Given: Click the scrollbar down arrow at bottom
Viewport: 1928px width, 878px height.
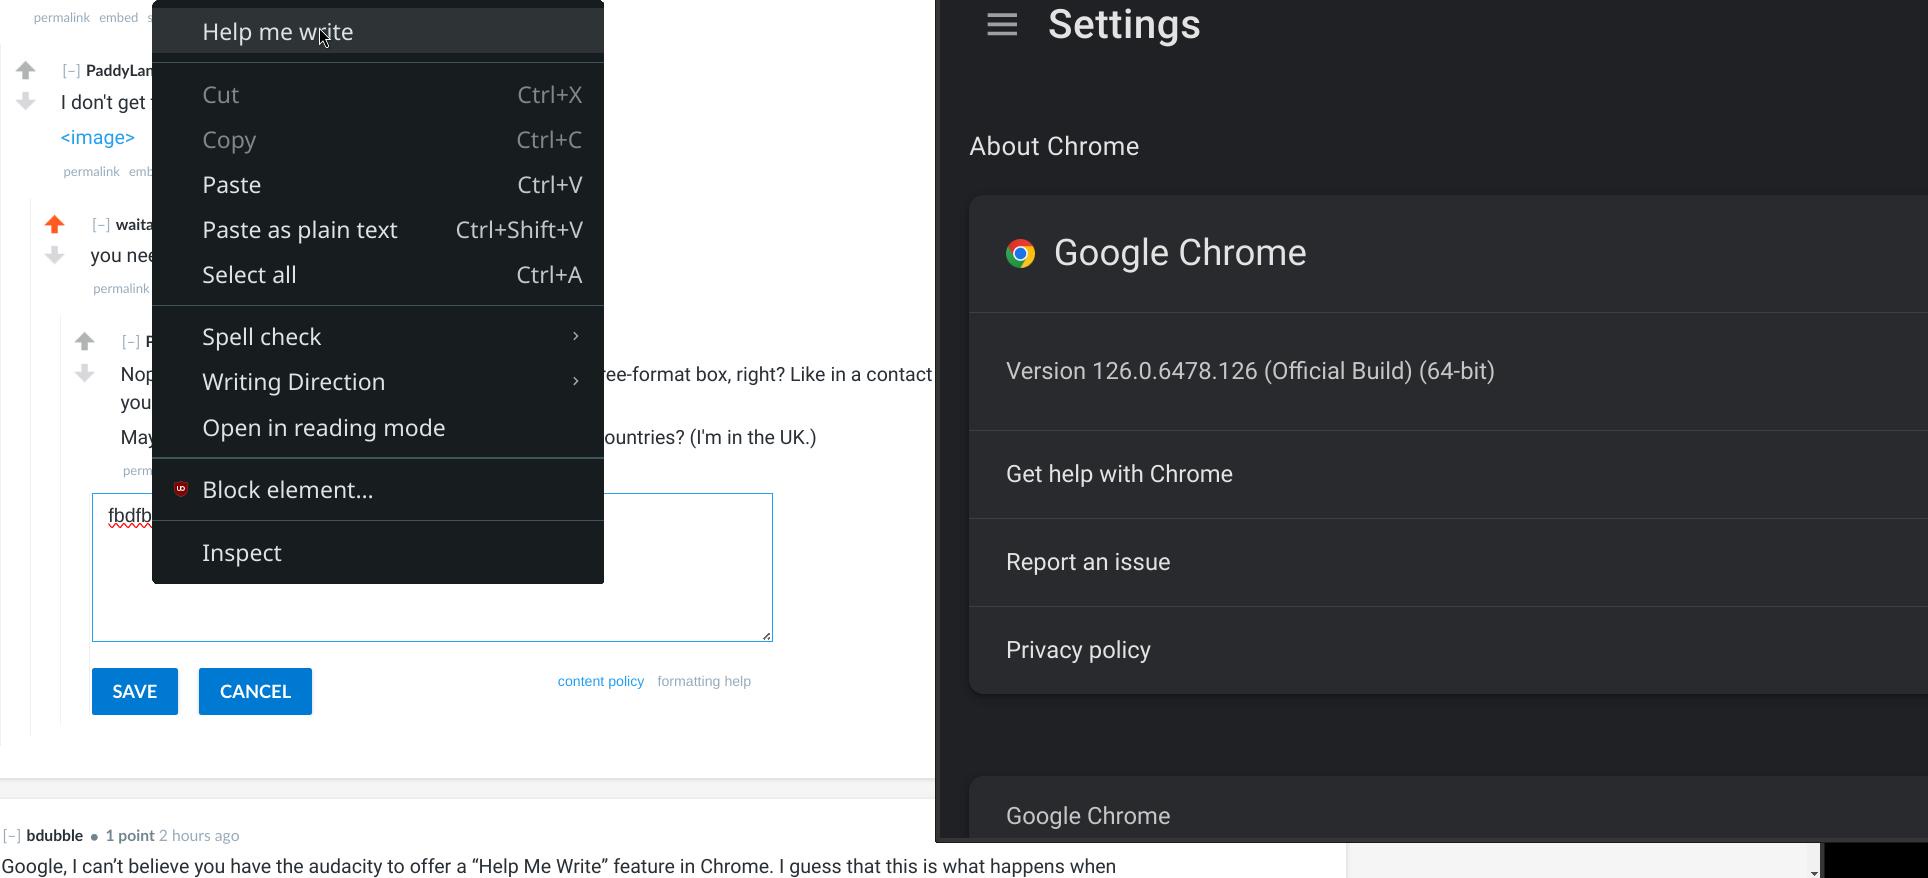Looking at the screenshot, I should 1813,873.
